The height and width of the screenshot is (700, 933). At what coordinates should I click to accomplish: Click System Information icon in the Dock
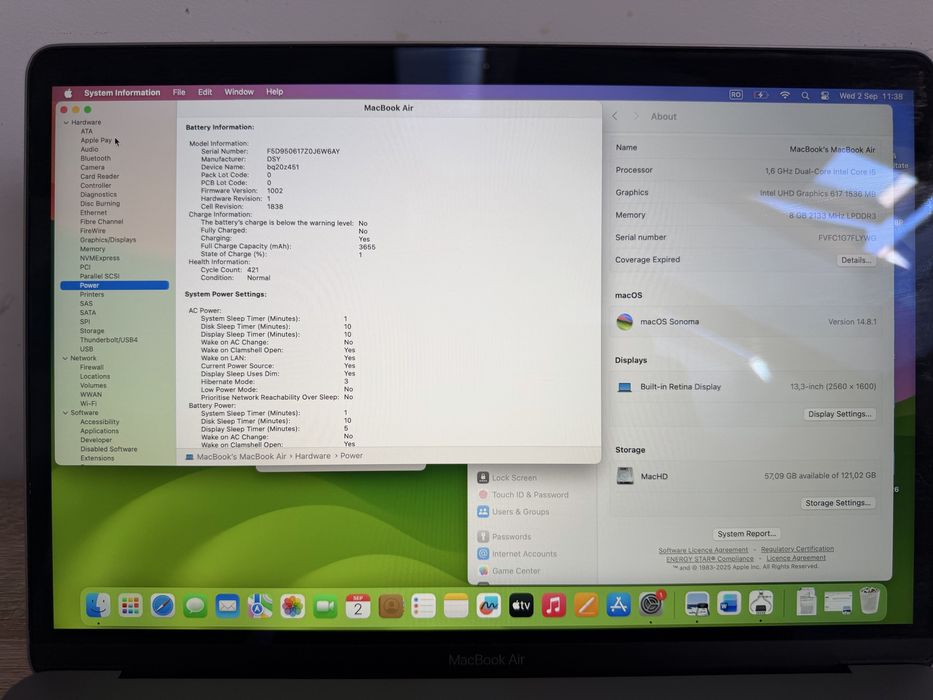[761, 605]
